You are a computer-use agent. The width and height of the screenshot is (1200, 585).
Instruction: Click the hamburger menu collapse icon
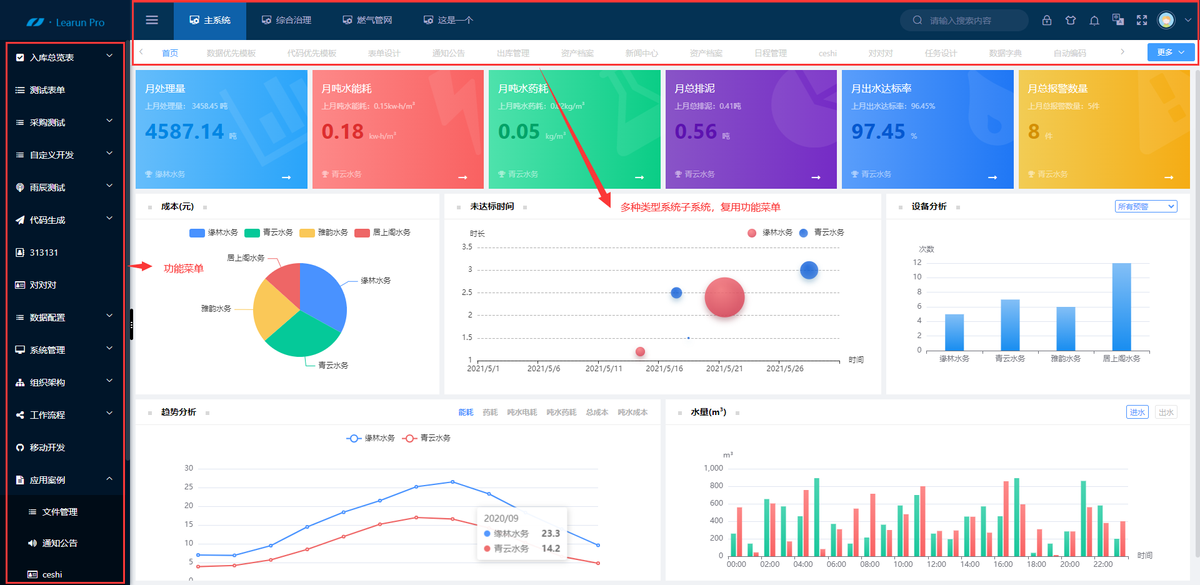pos(152,20)
